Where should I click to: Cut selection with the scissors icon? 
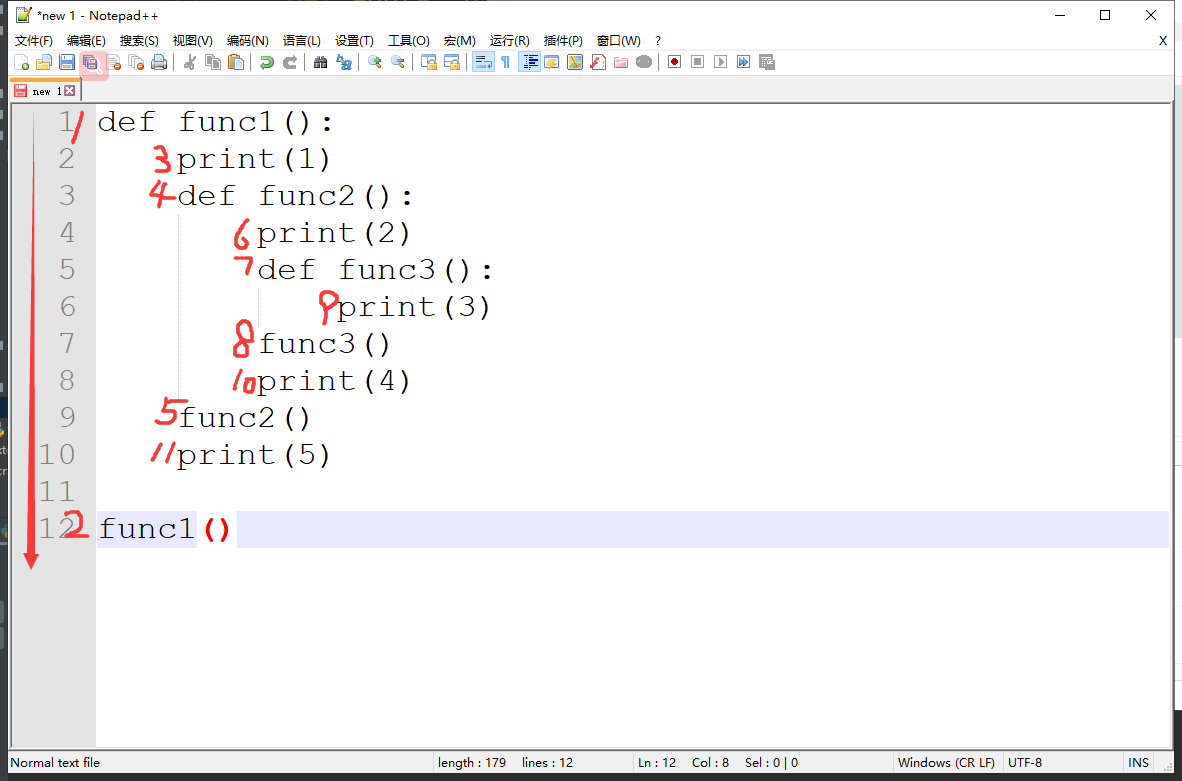click(190, 63)
